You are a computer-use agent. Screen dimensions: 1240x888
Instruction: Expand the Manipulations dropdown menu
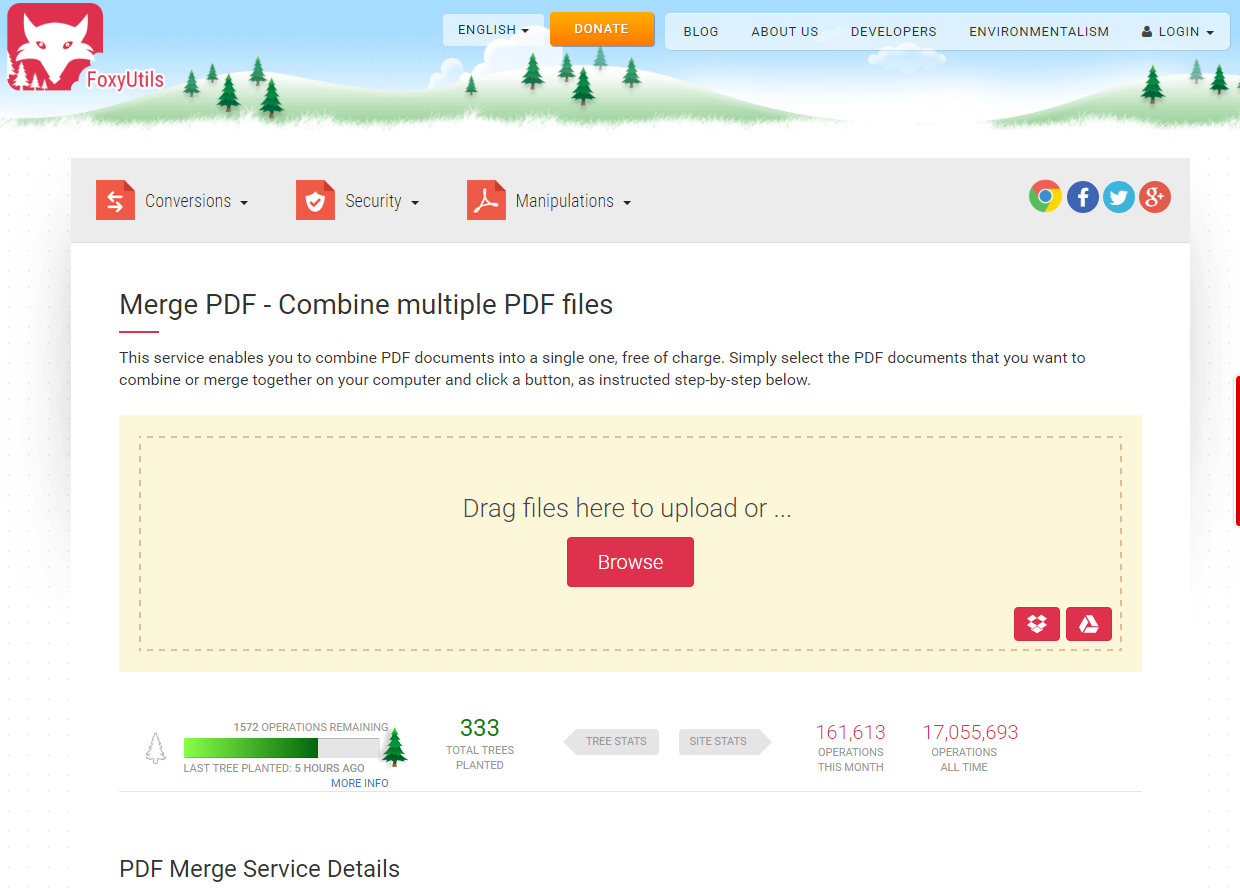pos(572,202)
